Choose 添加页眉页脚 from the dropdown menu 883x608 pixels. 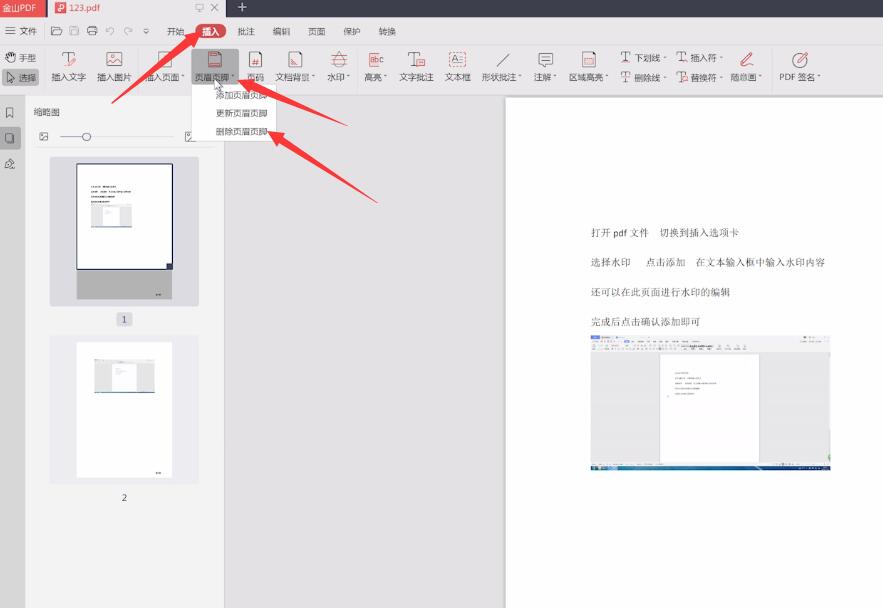[x=241, y=95]
